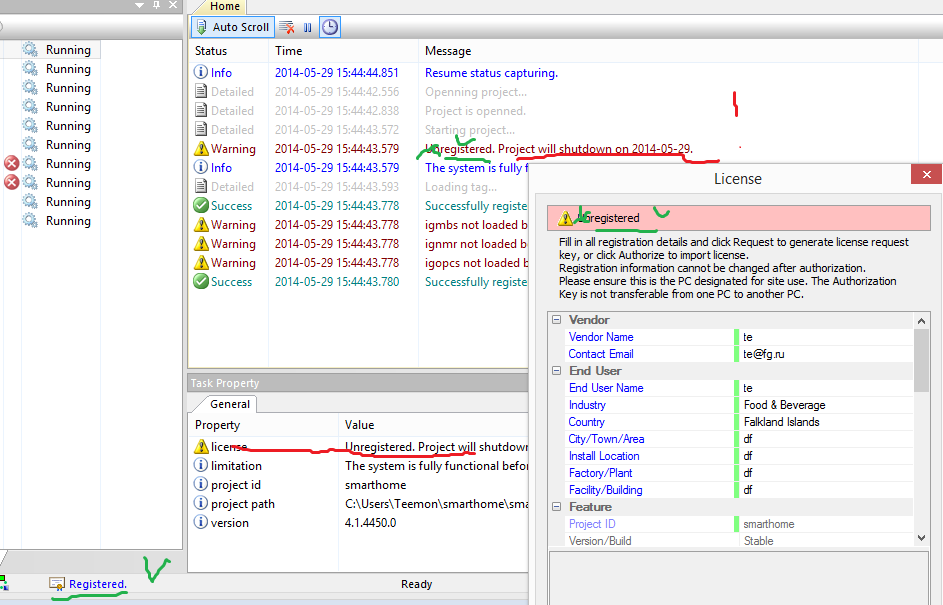This screenshot has height=605, width=943.
Task: Click the document icon on the Loading tag row
Action: click(x=201, y=186)
